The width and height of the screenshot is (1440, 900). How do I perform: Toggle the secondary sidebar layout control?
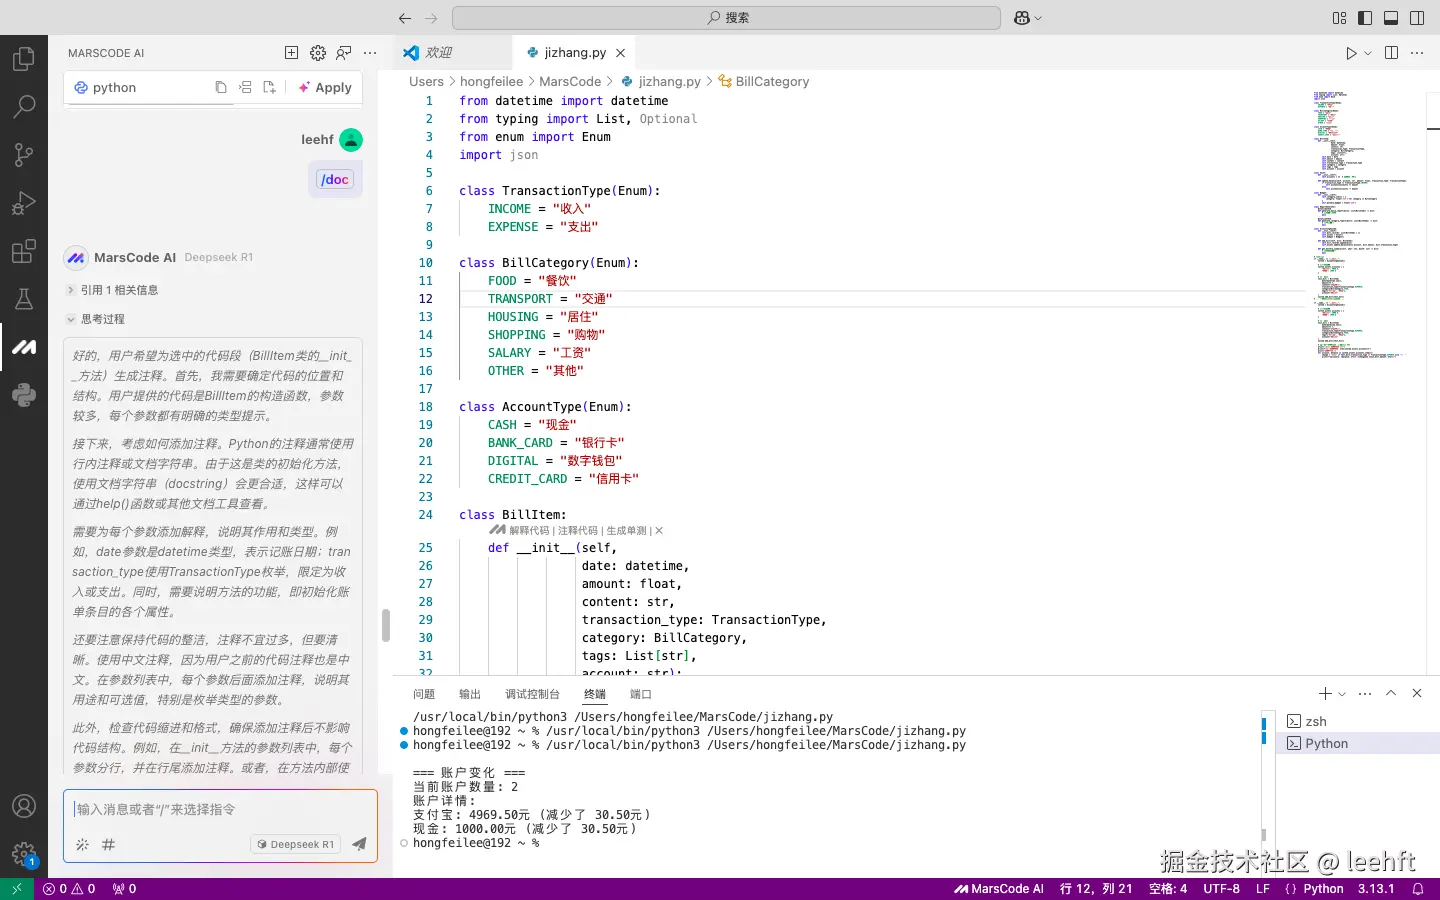tap(1416, 17)
